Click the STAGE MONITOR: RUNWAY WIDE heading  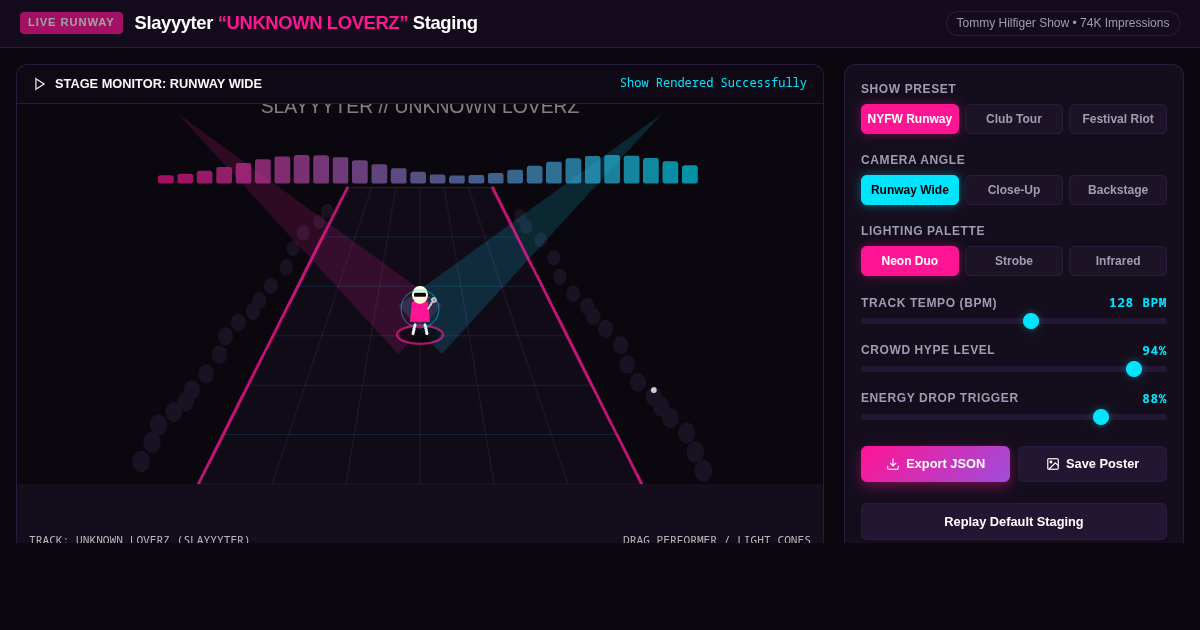[x=158, y=84]
